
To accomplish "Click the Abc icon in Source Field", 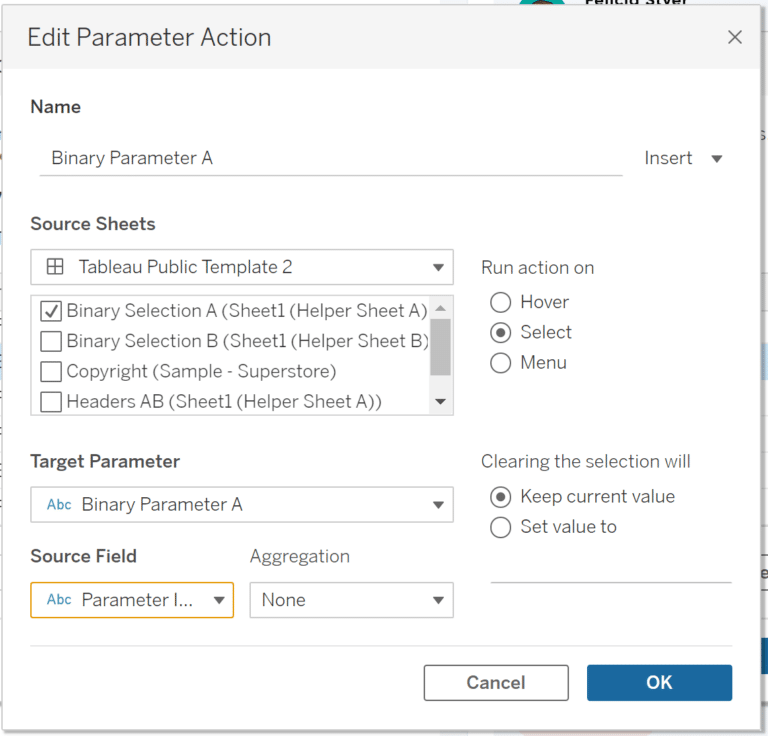I will (59, 599).
